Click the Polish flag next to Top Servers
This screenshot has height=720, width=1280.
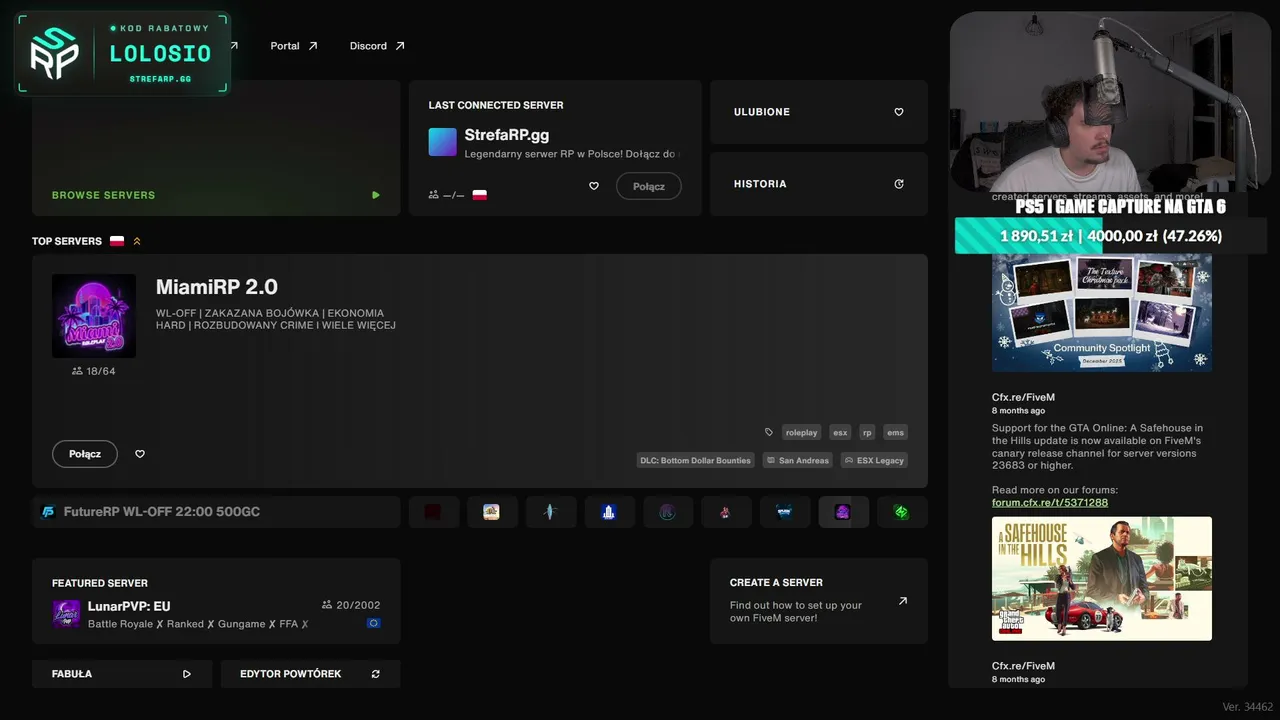coord(117,241)
